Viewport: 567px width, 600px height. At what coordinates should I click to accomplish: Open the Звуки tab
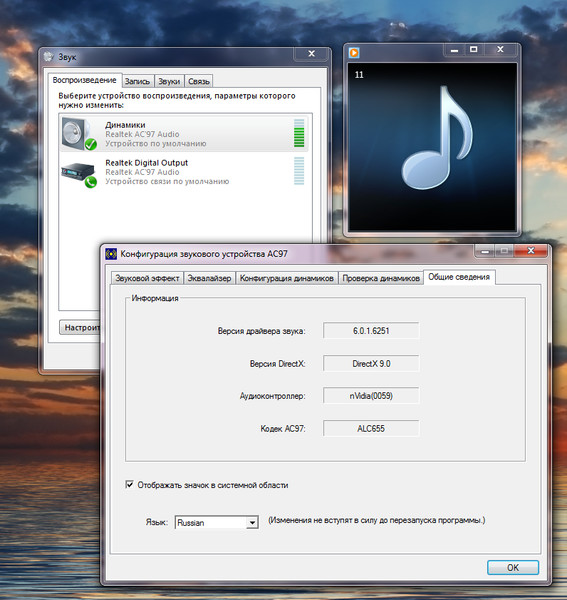169,81
